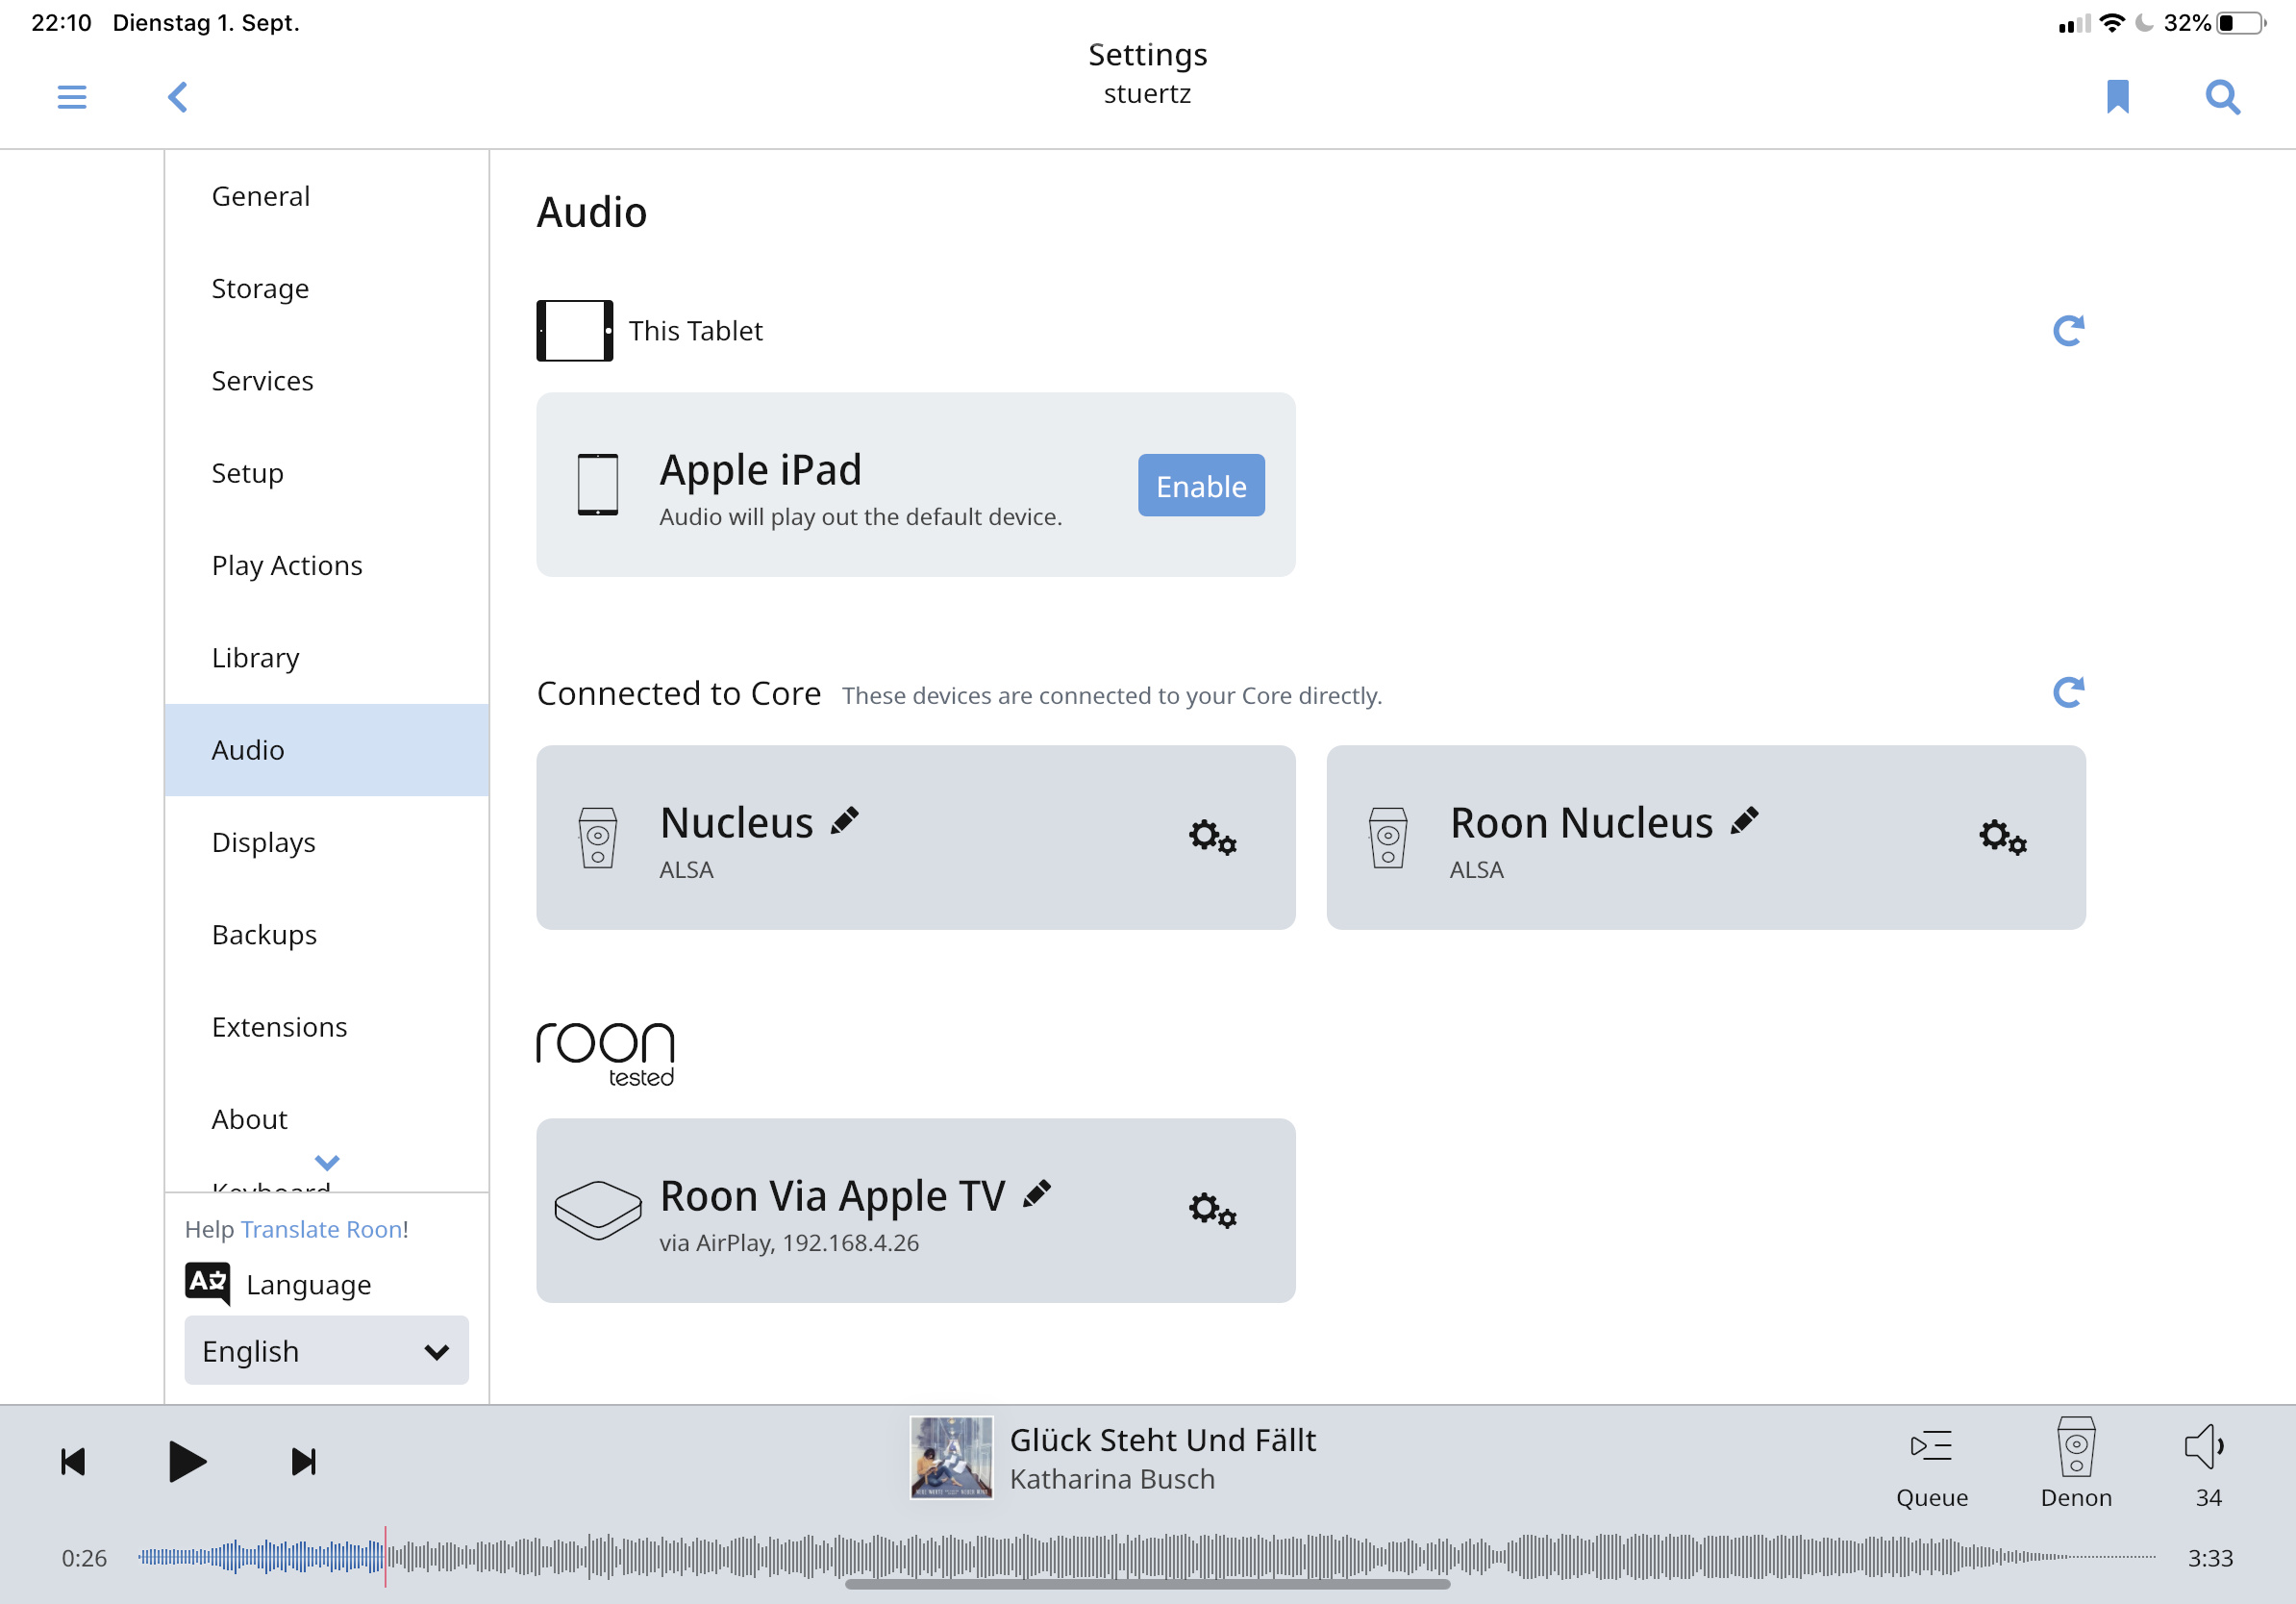The width and height of the screenshot is (2296, 1604).
Task: Click the red playhead marker on the waveform
Action: coord(385,1557)
